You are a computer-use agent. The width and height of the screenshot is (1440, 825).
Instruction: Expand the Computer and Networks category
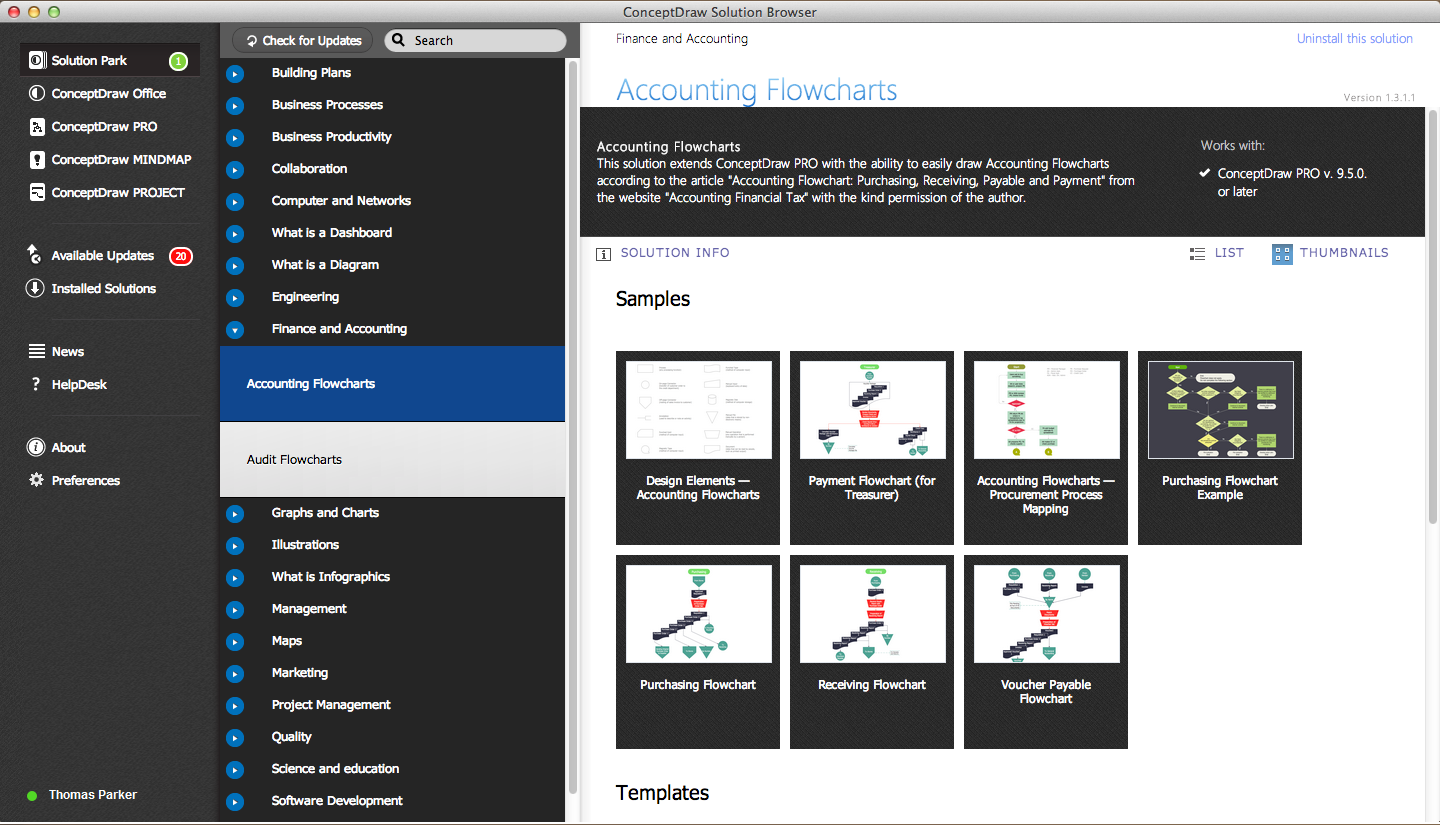[x=235, y=202]
